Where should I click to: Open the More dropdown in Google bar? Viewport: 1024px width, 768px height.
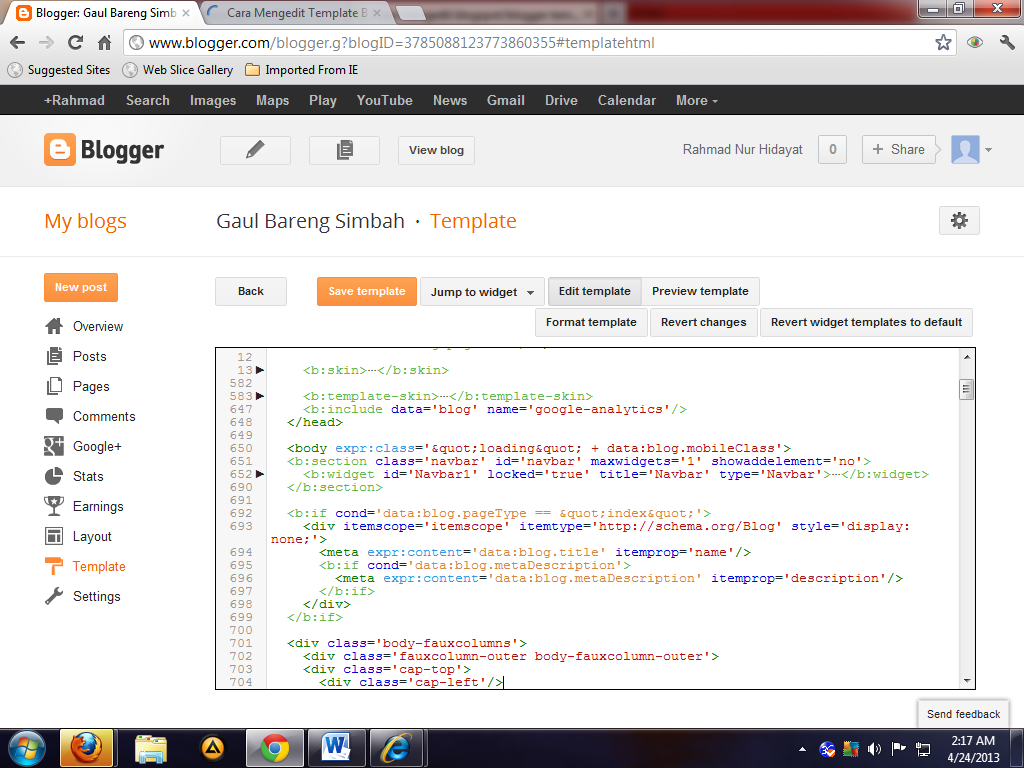[697, 101]
